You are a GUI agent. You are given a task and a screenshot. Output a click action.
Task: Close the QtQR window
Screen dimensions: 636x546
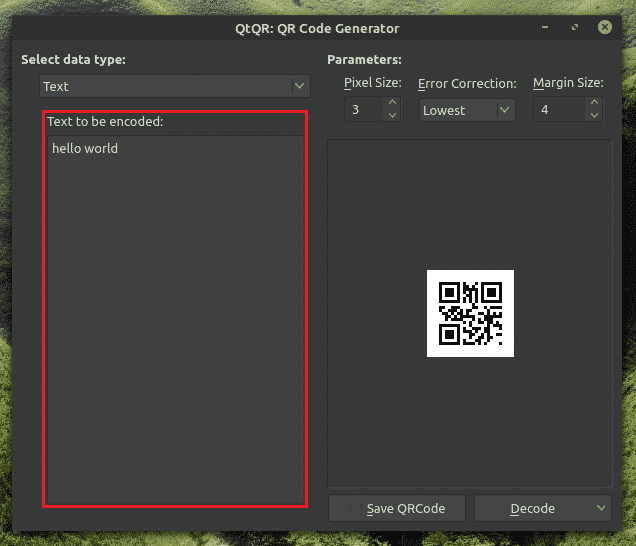pos(606,29)
